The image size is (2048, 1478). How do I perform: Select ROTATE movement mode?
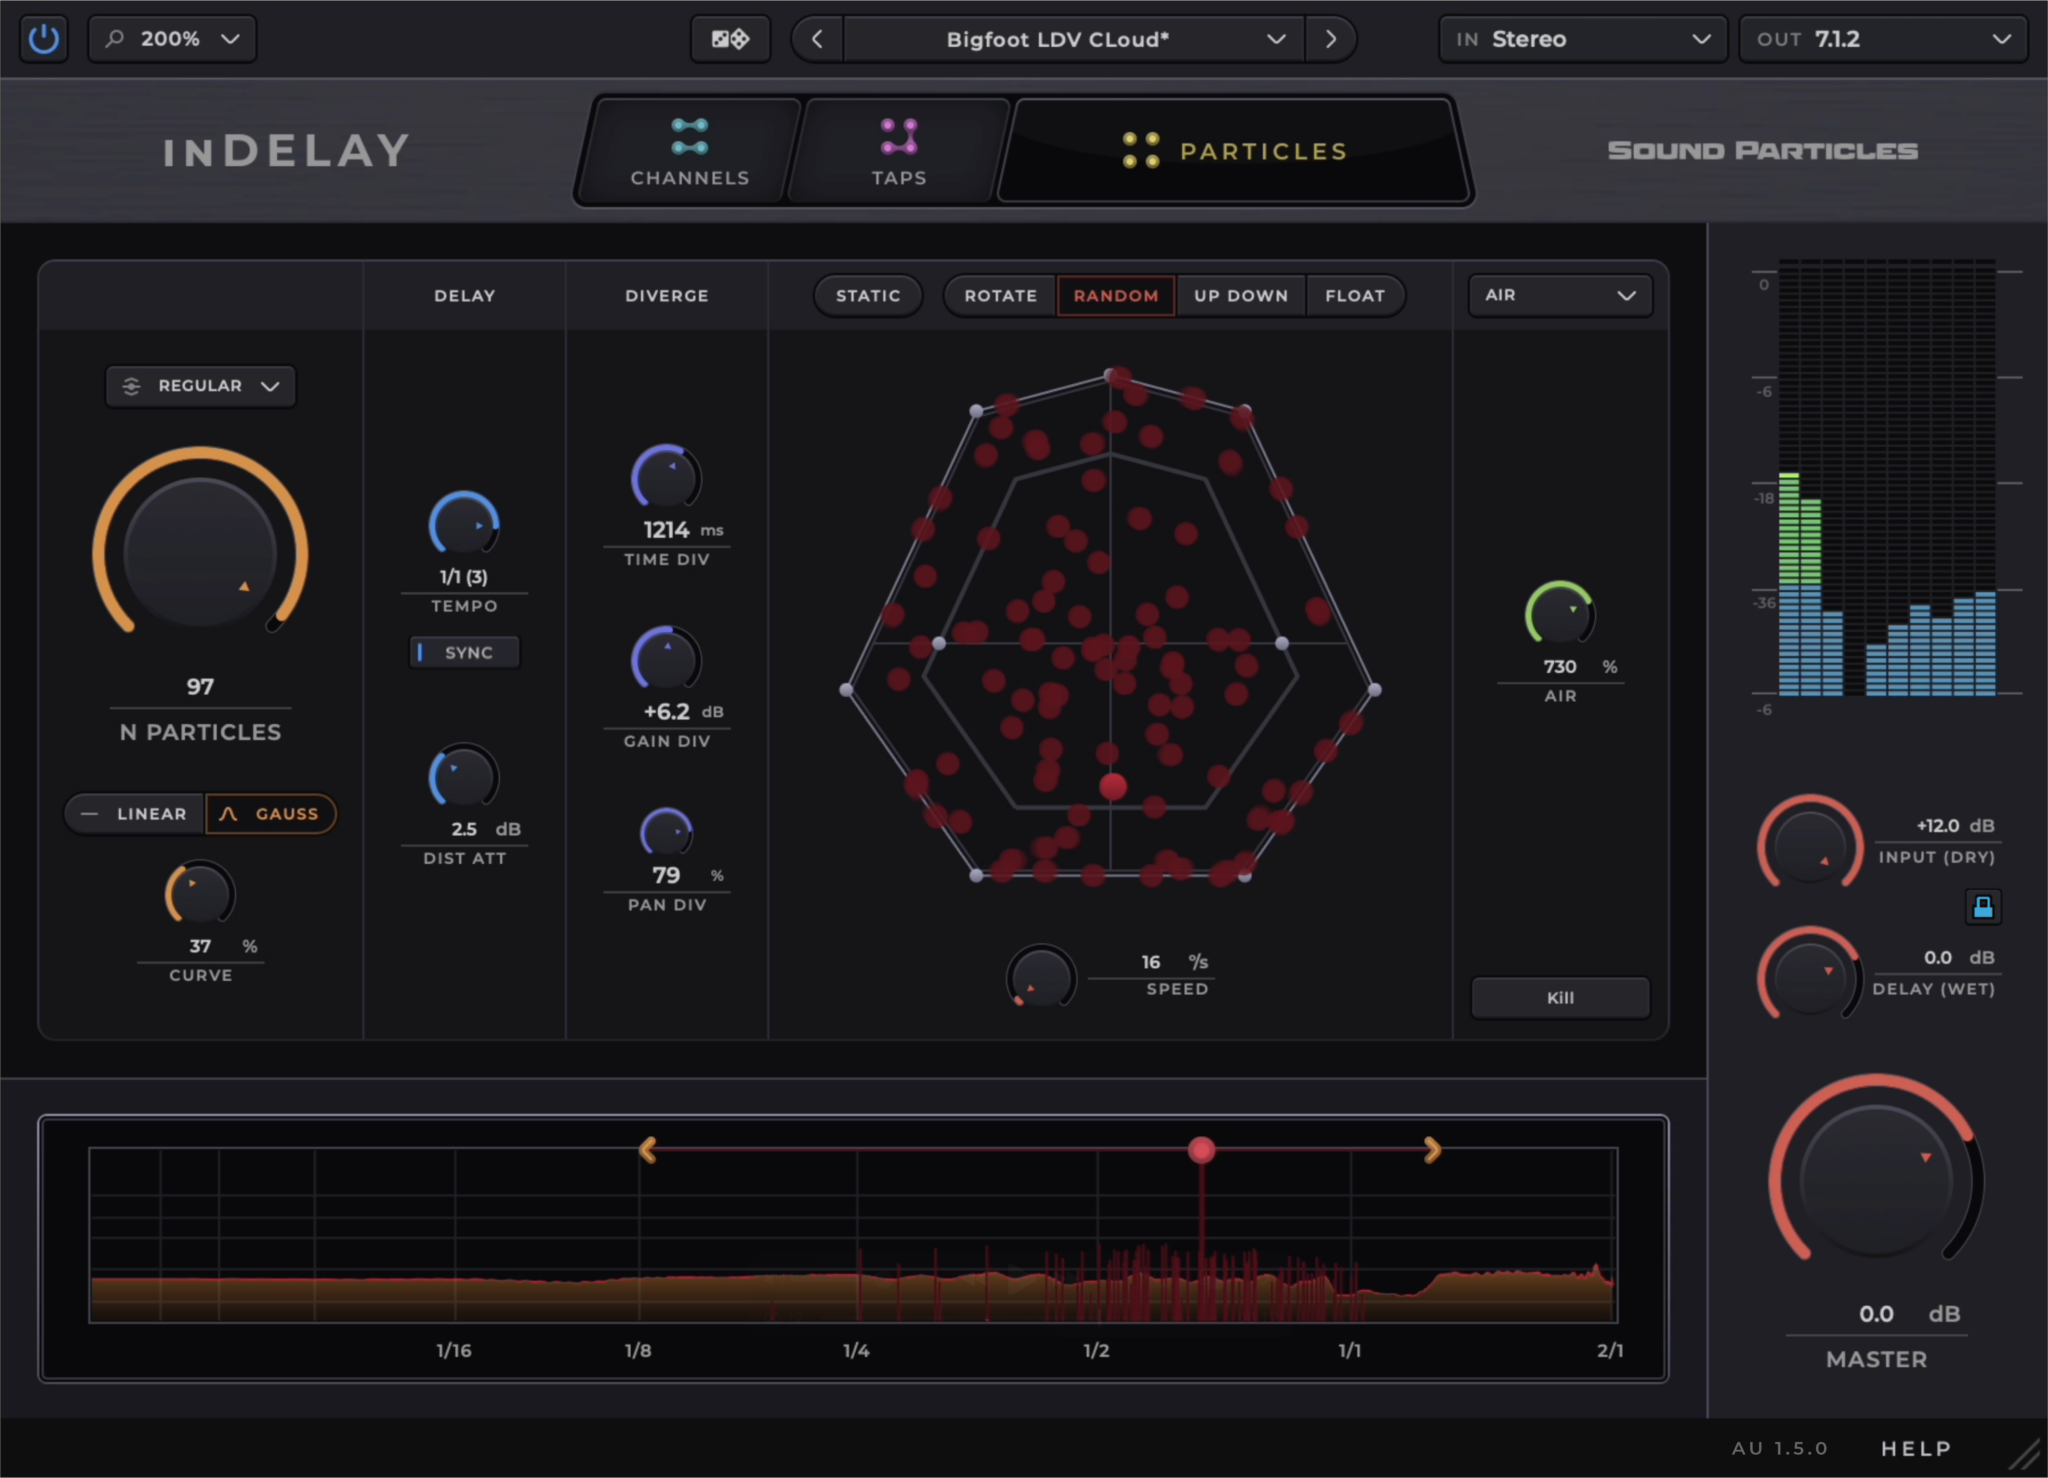coord(1000,296)
